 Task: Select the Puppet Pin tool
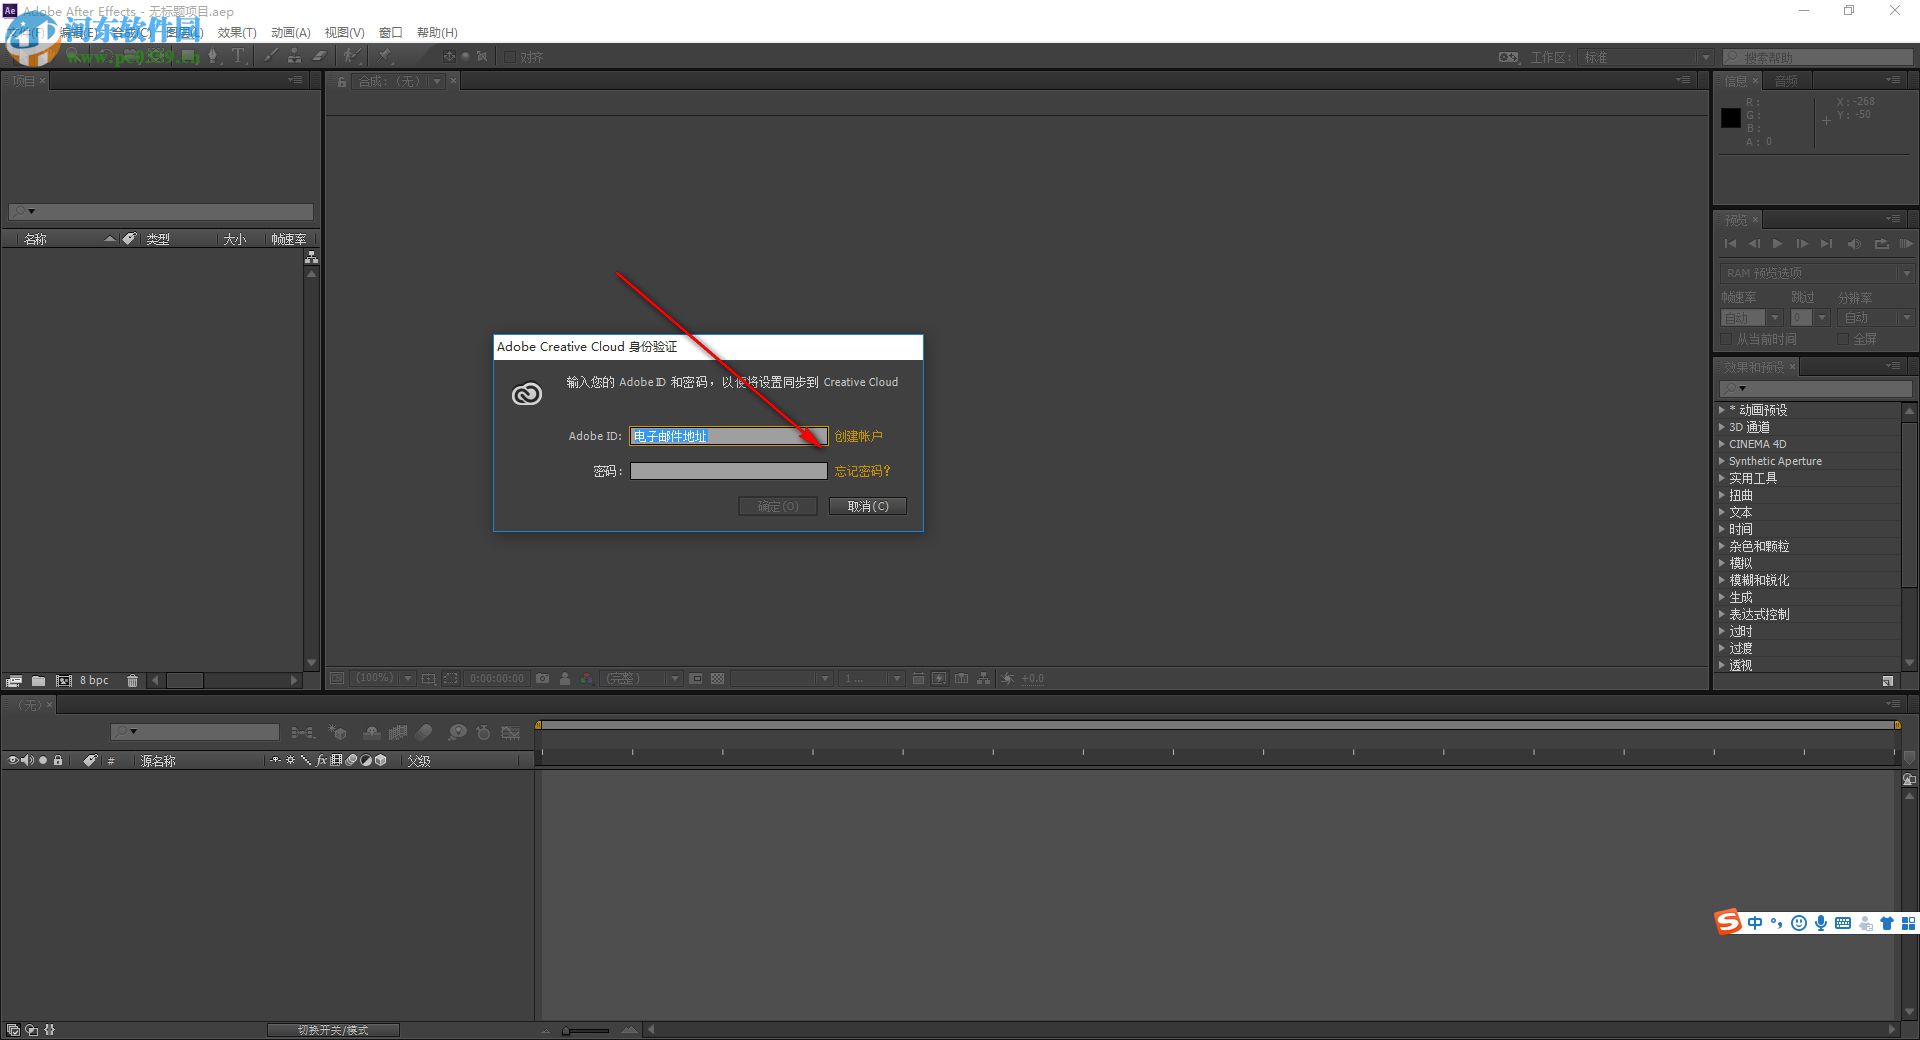coord(385,57)
